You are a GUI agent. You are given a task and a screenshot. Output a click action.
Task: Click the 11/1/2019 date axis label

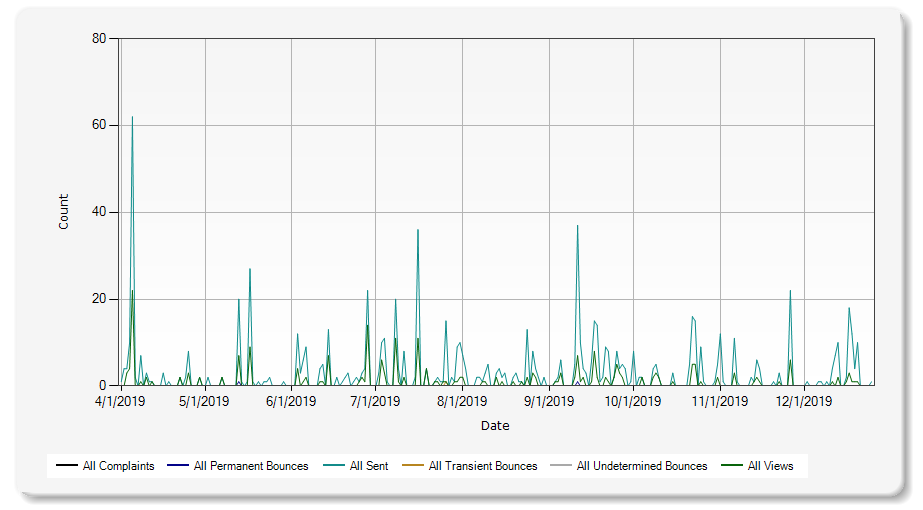[720, 402]
